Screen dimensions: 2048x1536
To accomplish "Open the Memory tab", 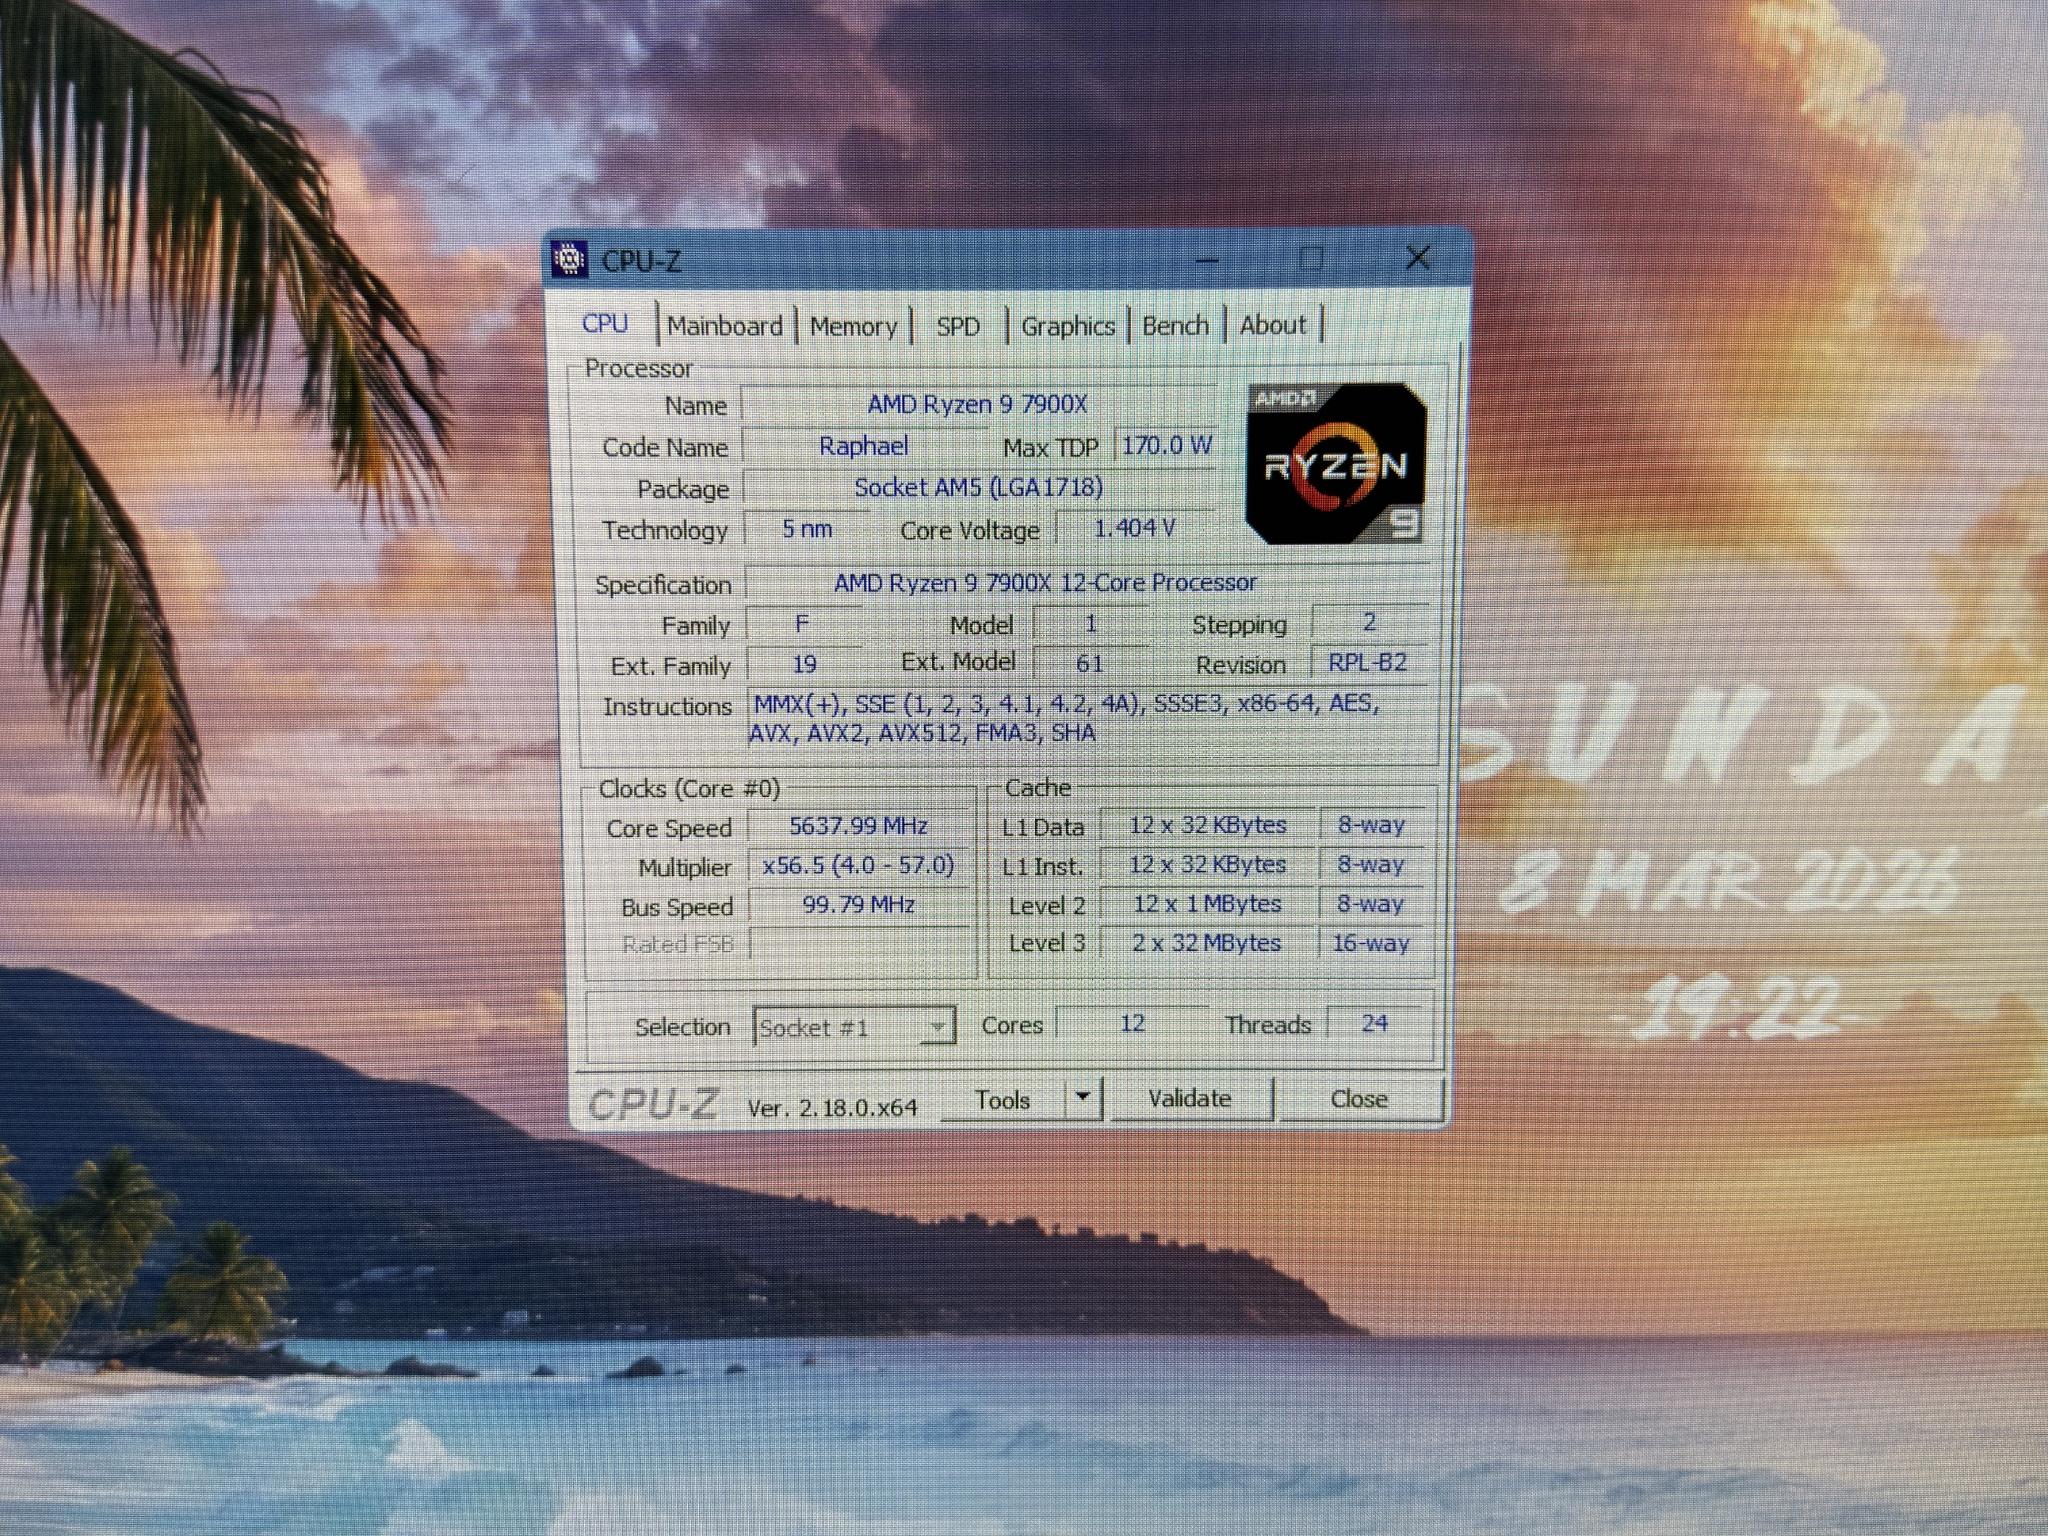I will coord(853,326).
